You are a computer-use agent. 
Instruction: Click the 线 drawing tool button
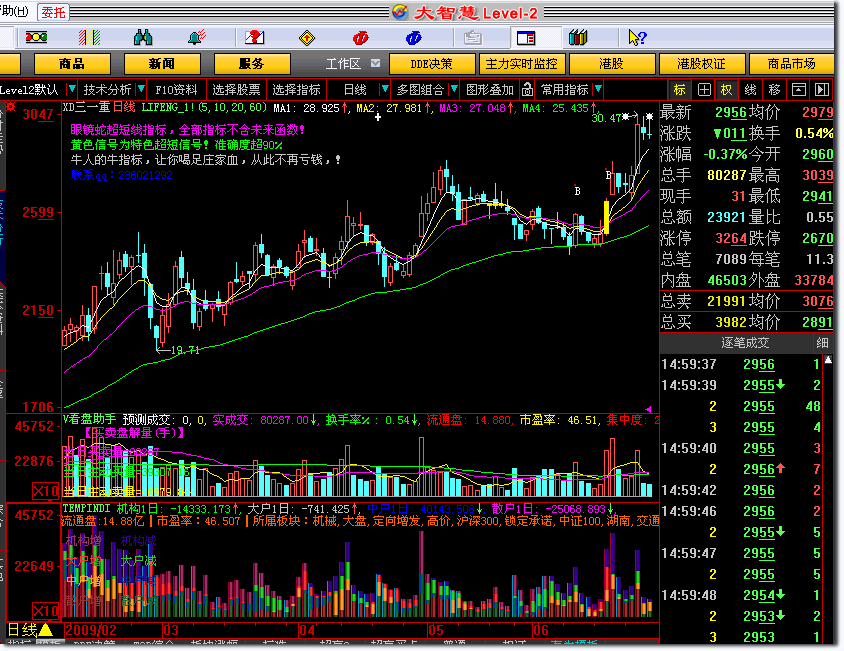pyautogui.click(x=750, y=89)
